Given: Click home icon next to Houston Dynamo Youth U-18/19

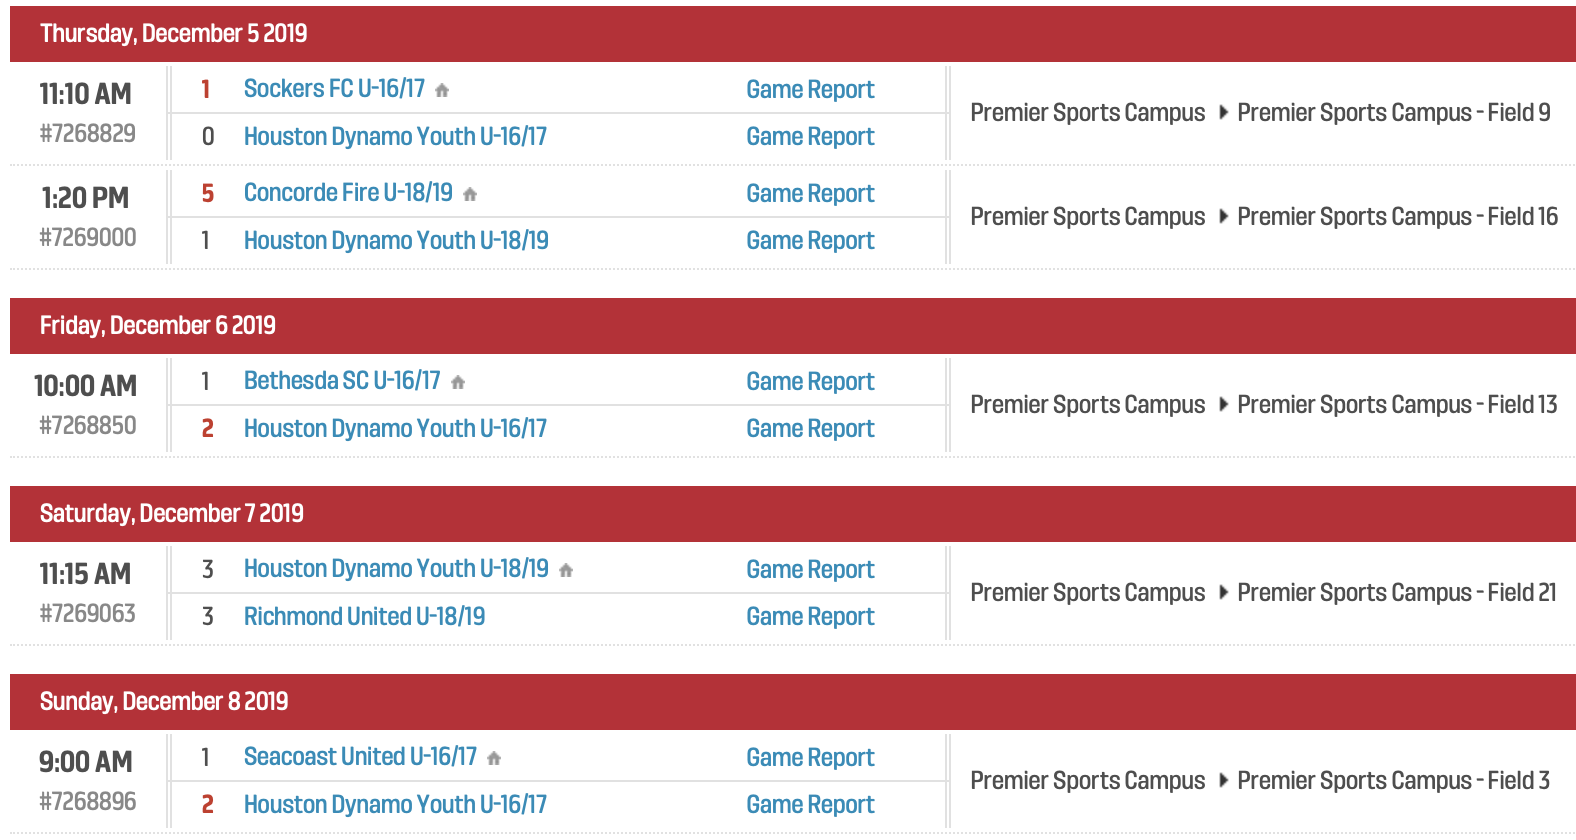Looking at the screenshot, I should pyautogui.click(x=566, y=570).
